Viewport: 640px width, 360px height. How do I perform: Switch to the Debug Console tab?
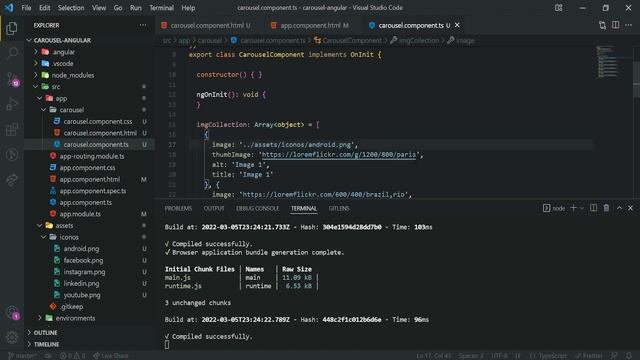point(258,208)
